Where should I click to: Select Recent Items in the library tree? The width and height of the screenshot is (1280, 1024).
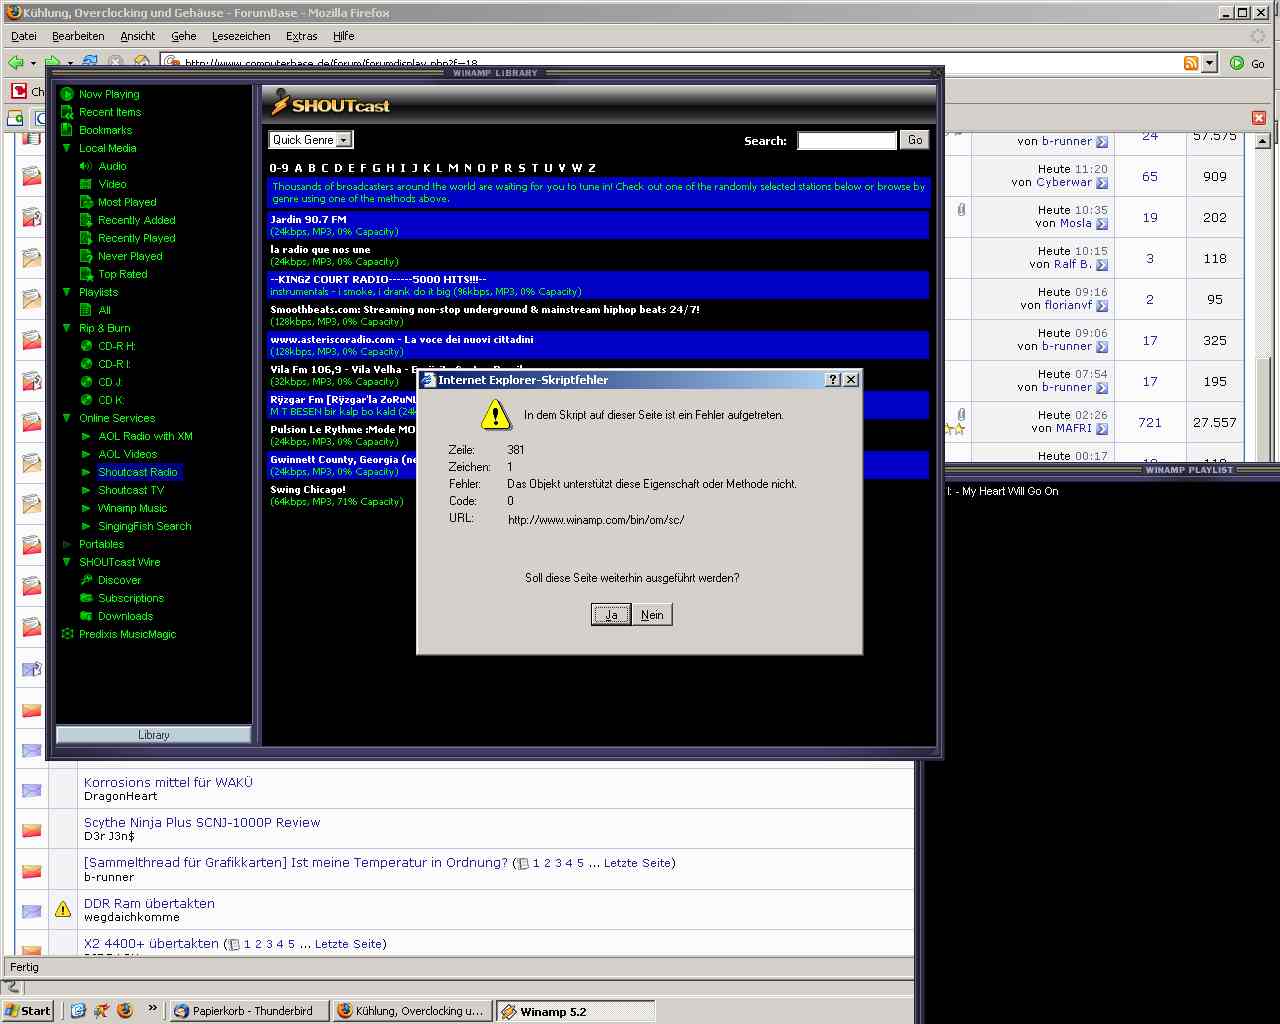coord(110,112)
